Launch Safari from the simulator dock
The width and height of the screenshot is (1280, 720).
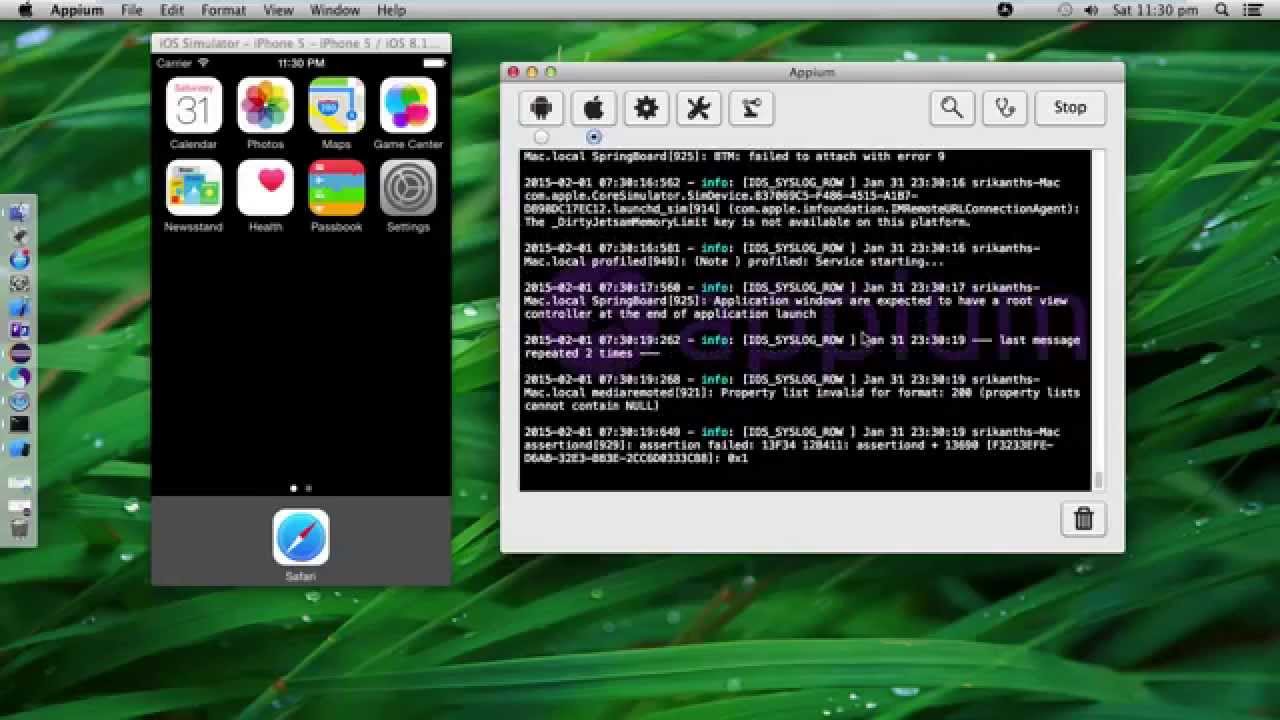pyautogui.click(x=301, y=545)
